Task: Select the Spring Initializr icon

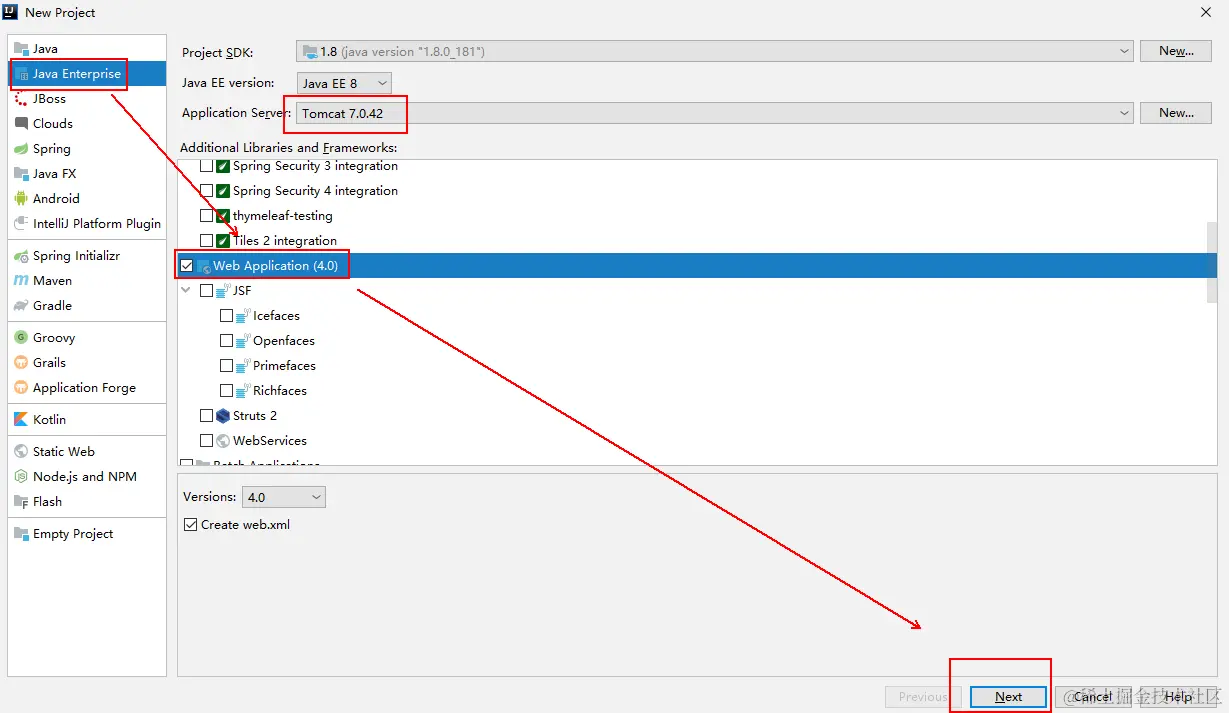Action: 21,256
